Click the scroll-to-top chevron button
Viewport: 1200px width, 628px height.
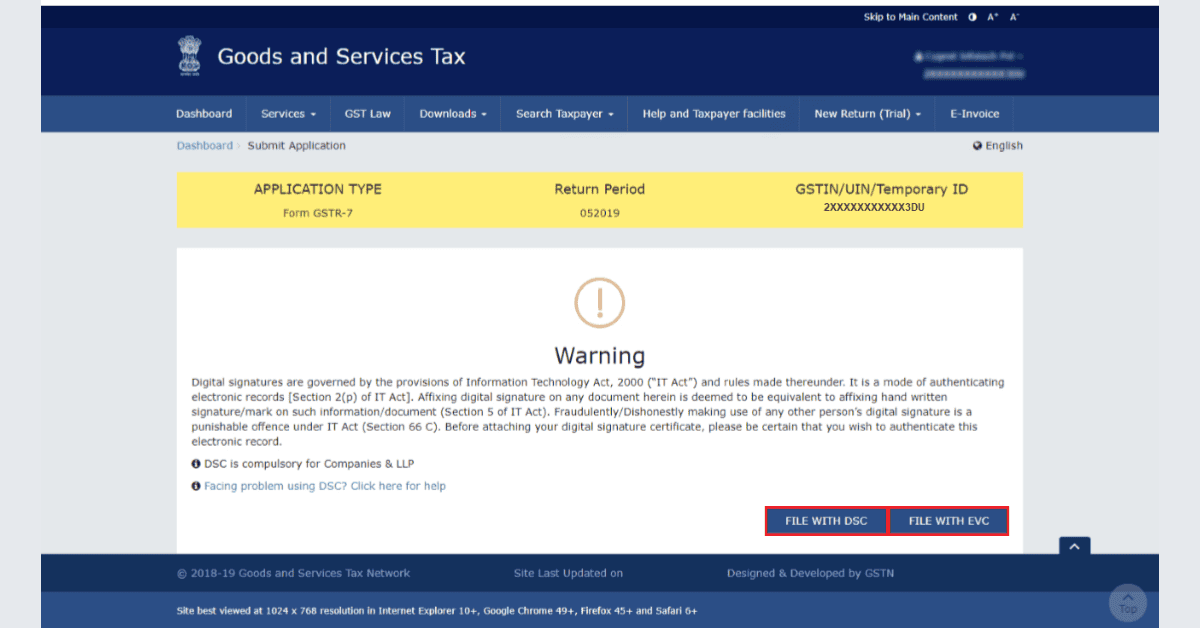(1074, 546)
